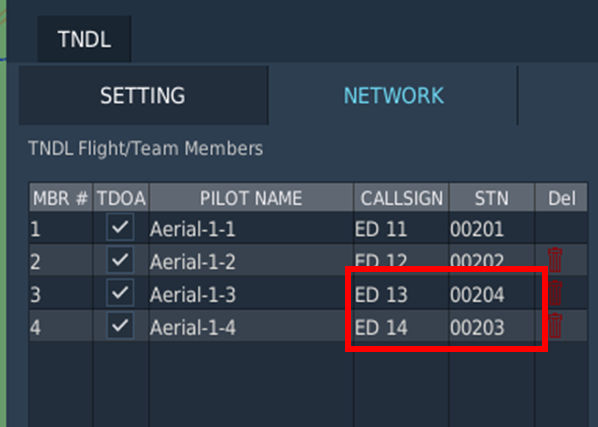598x427 pixels.
Task: Click the PILOT NAME column header
Action: 251,198
